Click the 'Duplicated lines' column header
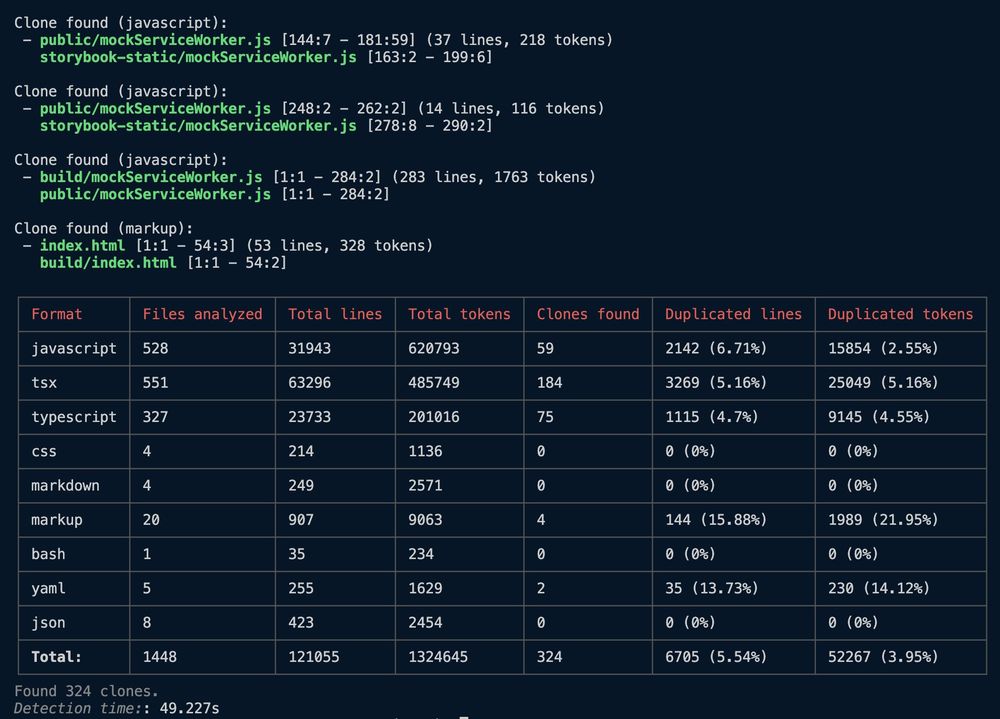 (733, 314)
